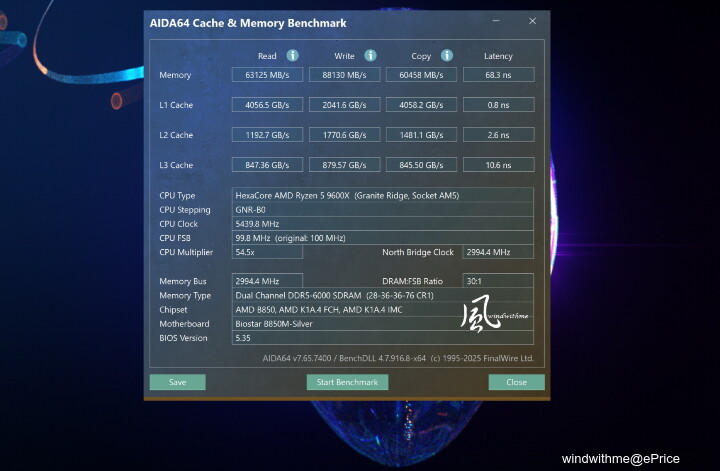Click the Memory row label
This screenshot has height=471, width=720.
point(175,75)
